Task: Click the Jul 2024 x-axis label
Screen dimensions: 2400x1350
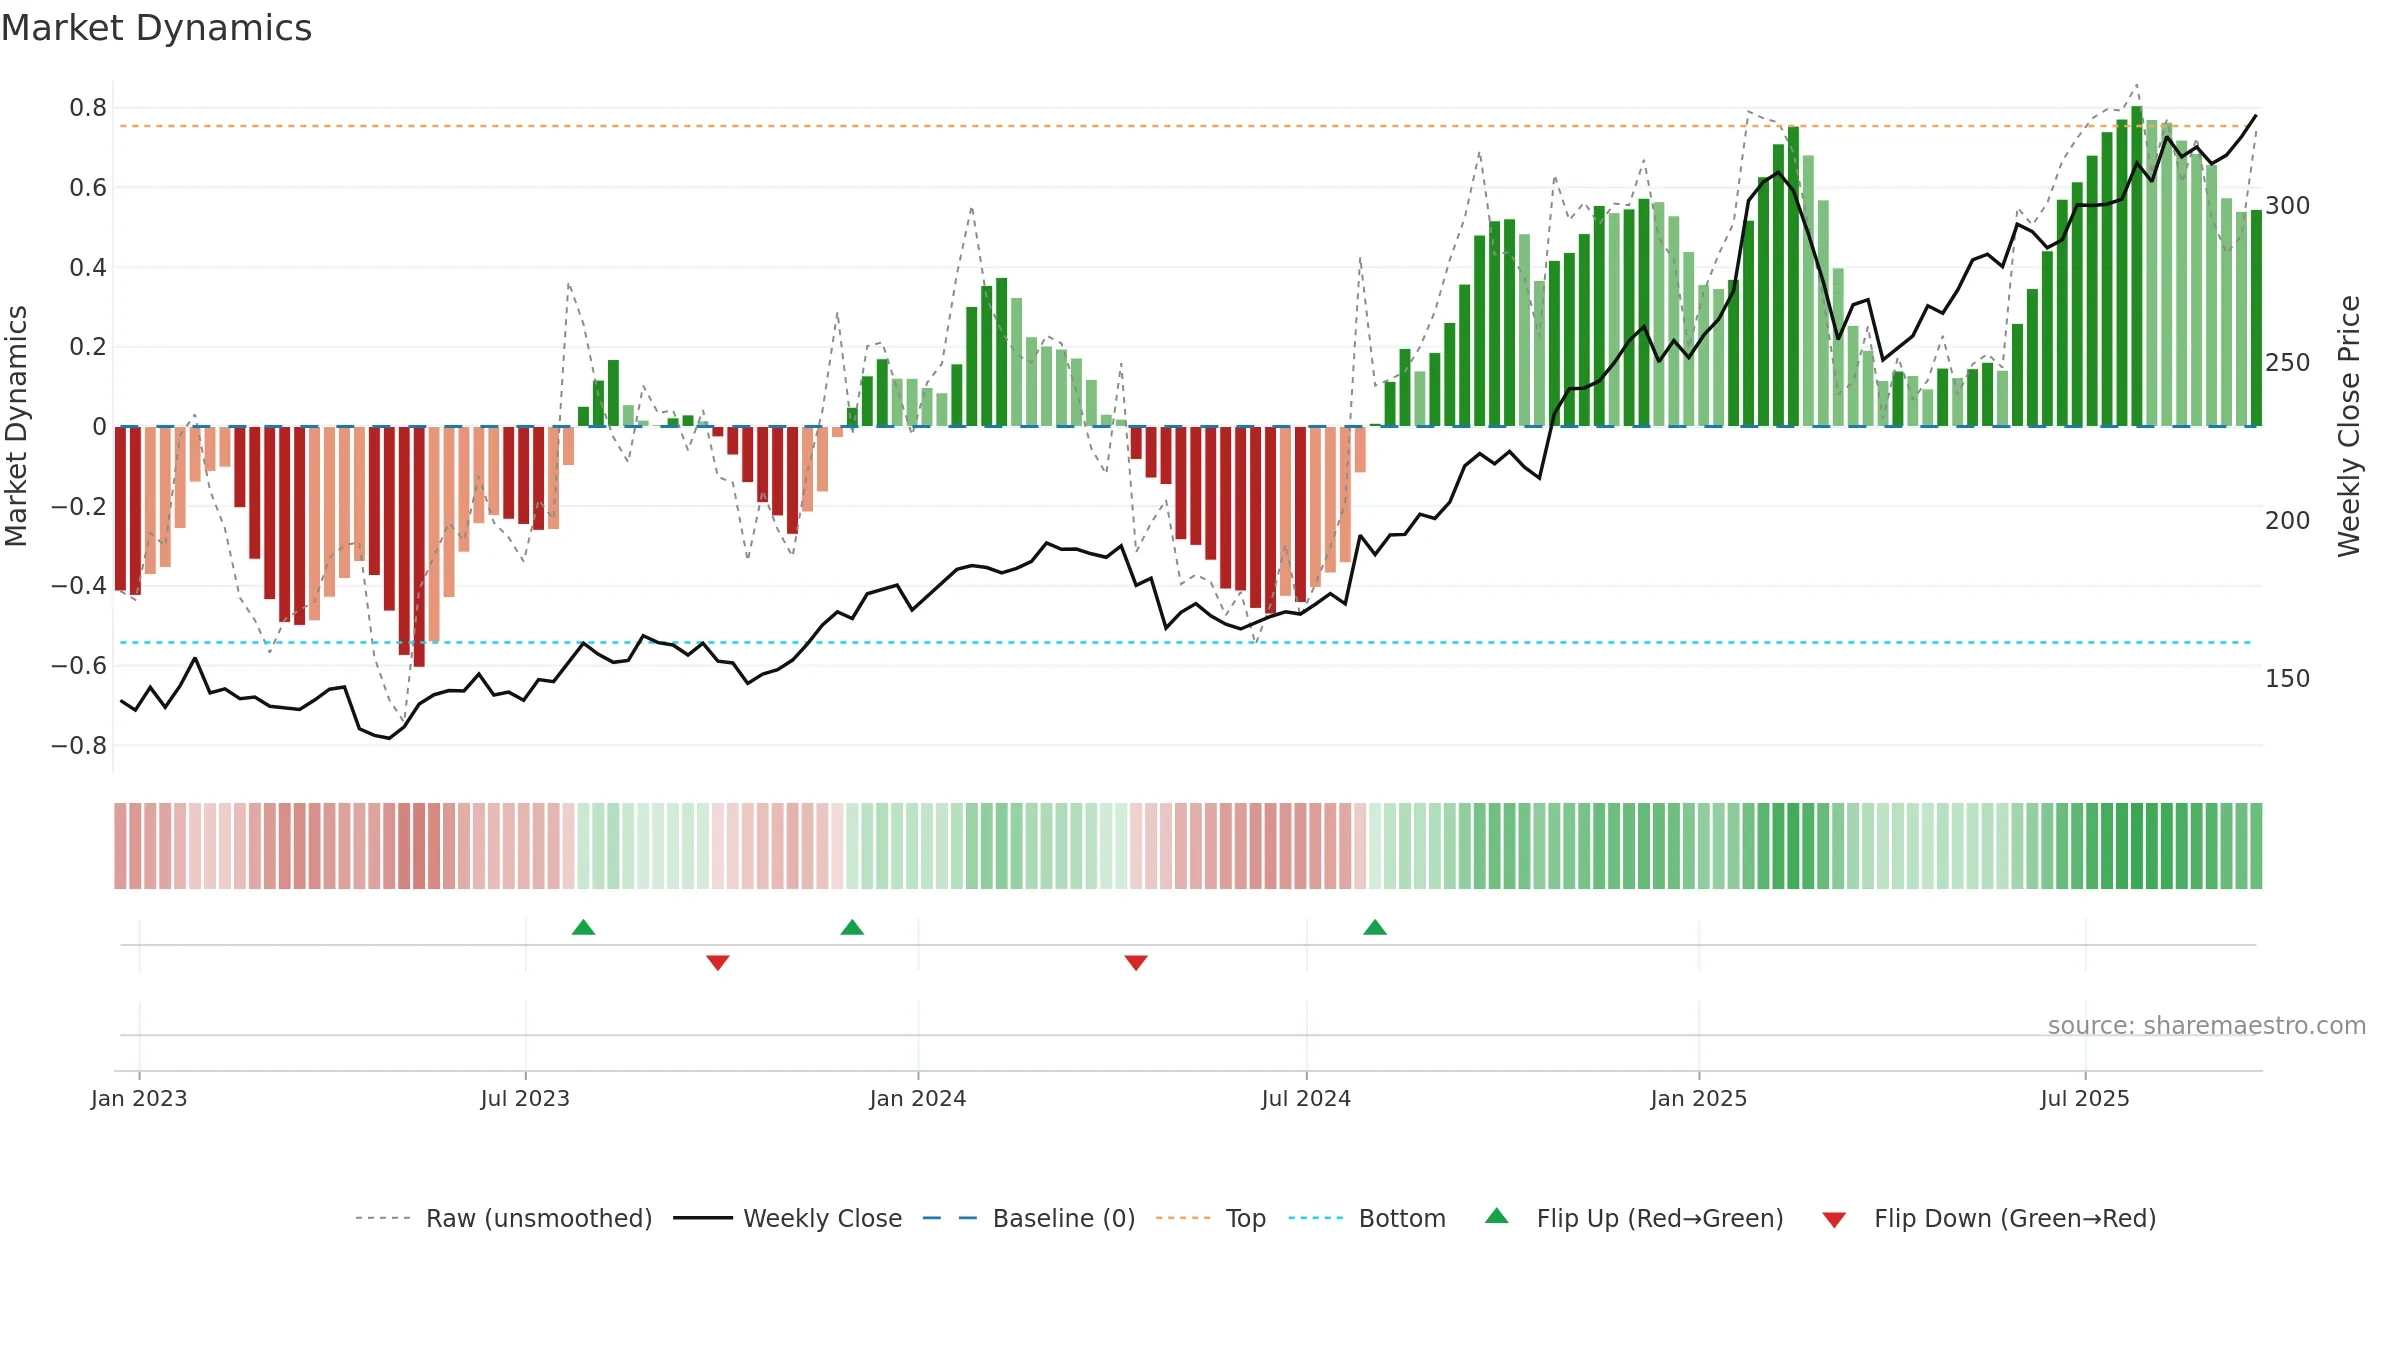Action: pyautogui.click(x=1306, y=1098)
